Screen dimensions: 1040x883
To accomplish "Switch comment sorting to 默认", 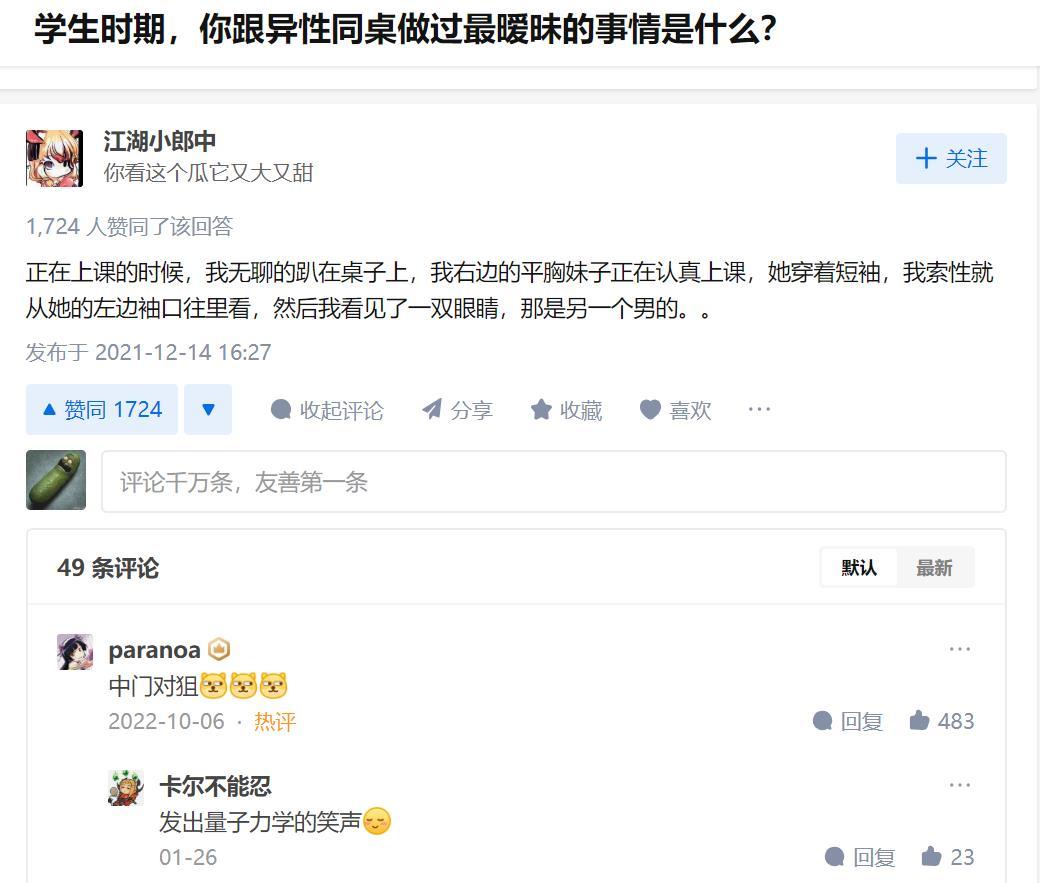I will pyautogui.click(x=859, y=568).
